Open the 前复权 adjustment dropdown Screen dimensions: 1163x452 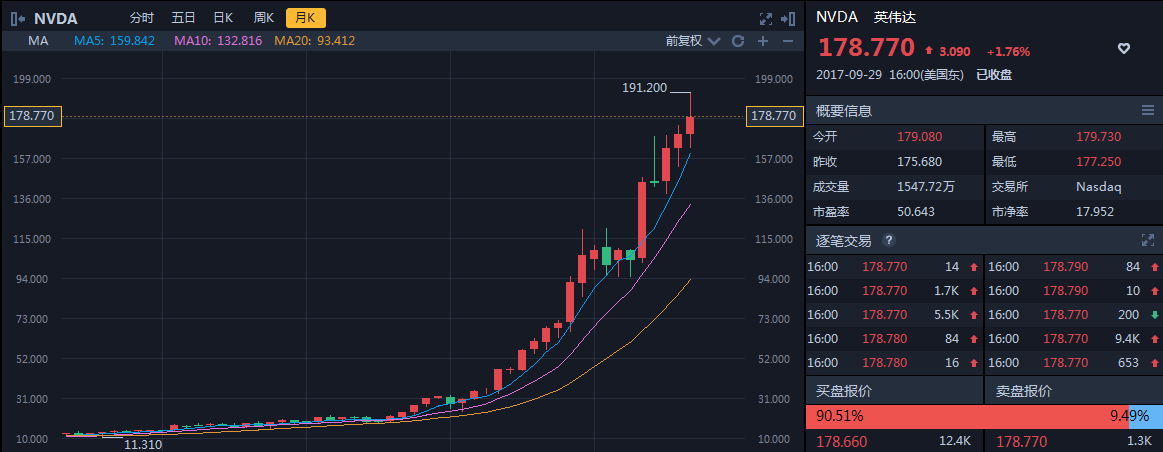tap(691, 41)
